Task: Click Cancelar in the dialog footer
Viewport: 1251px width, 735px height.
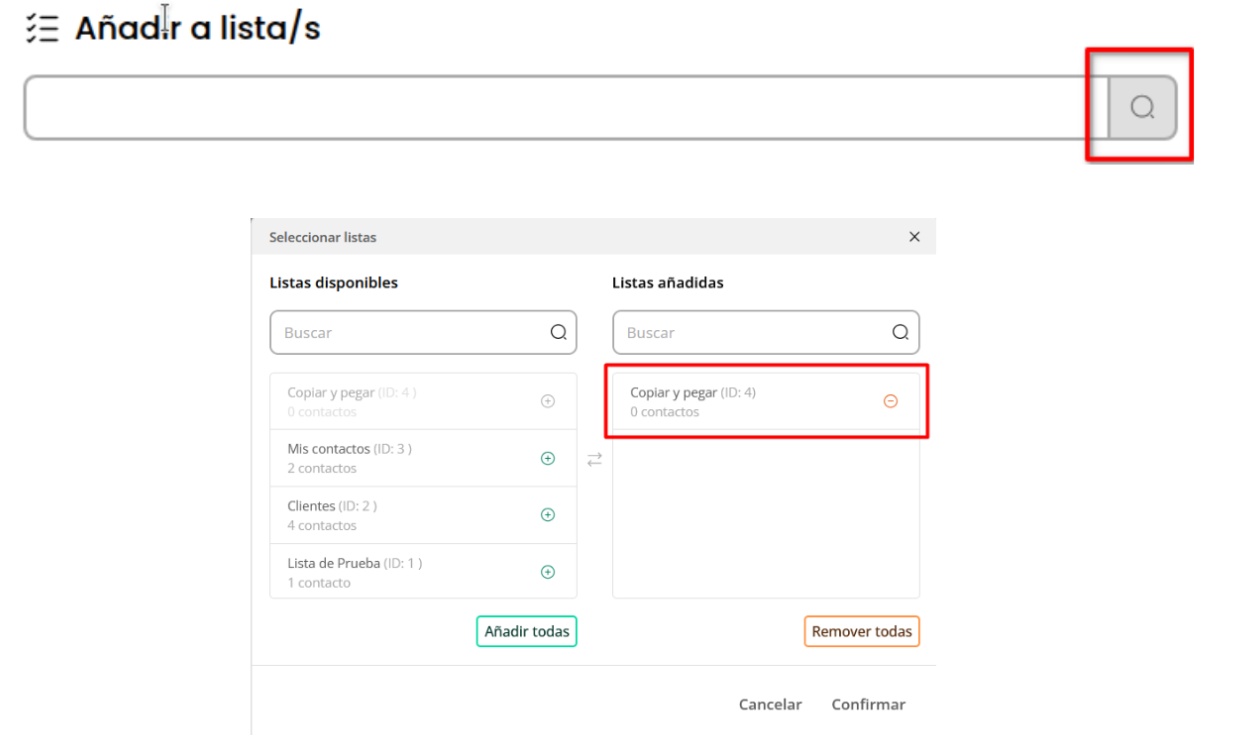Action: point(770,704)
